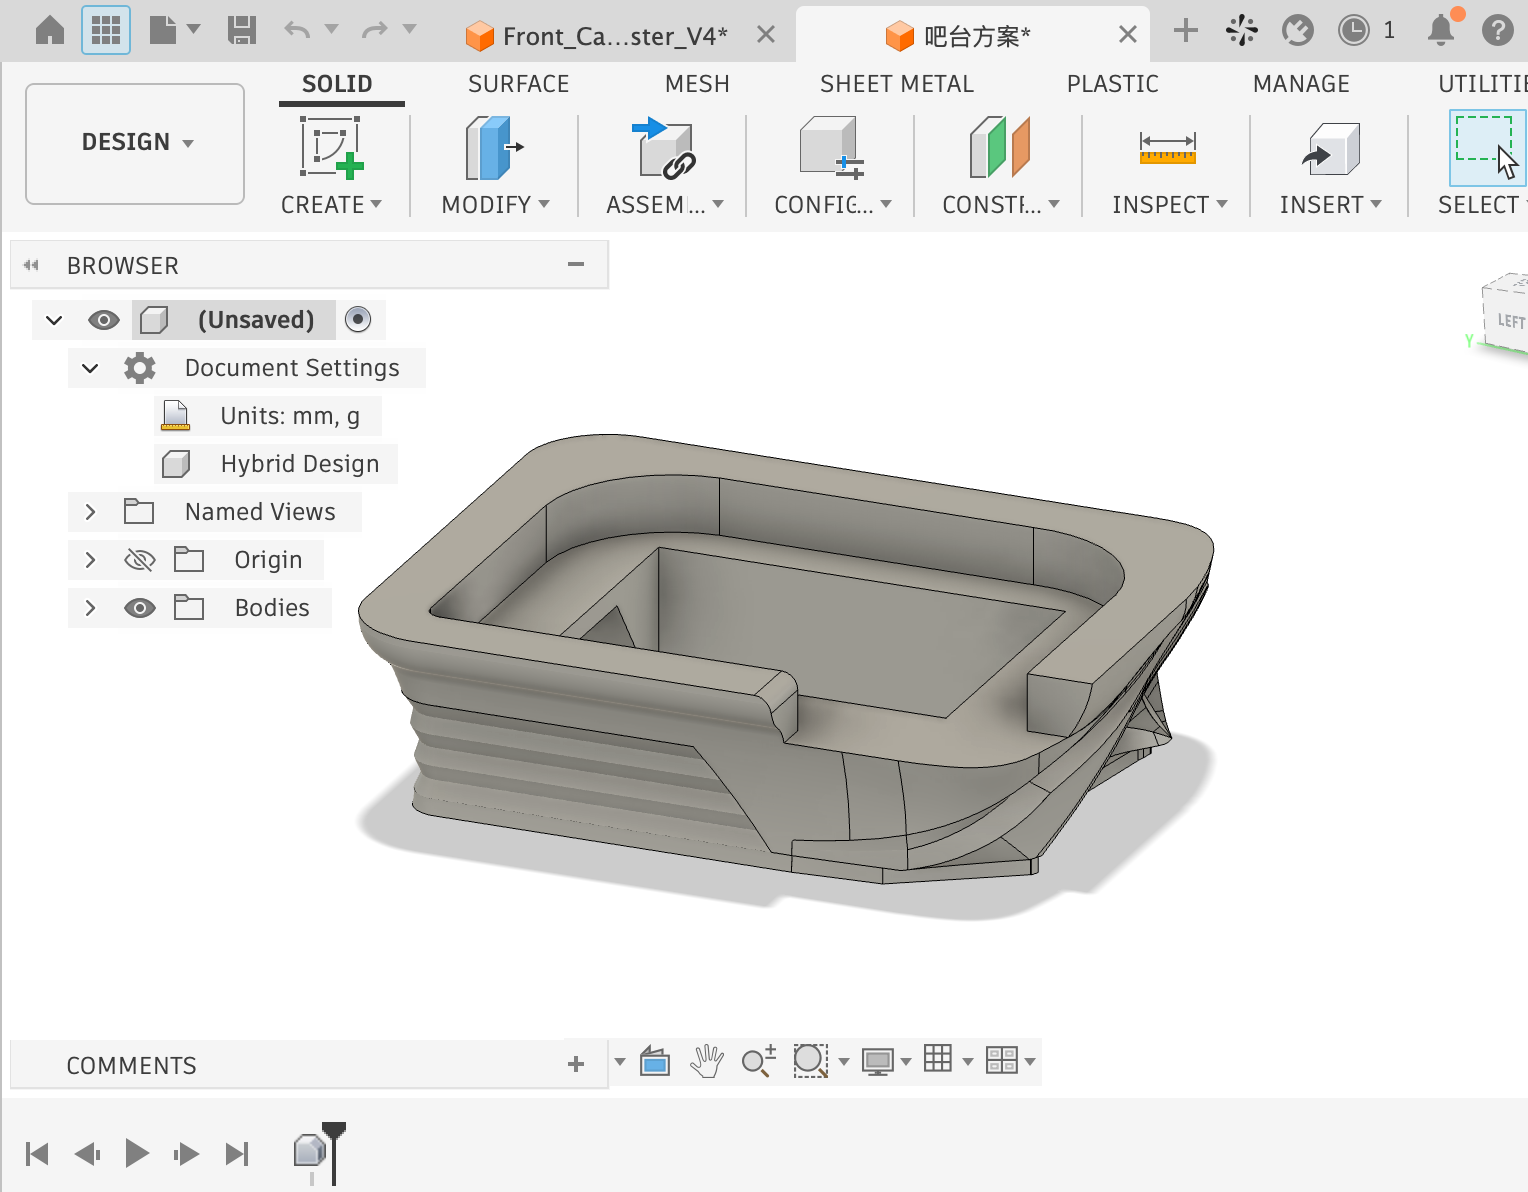Open the extensions icon in title bar

1241,30
